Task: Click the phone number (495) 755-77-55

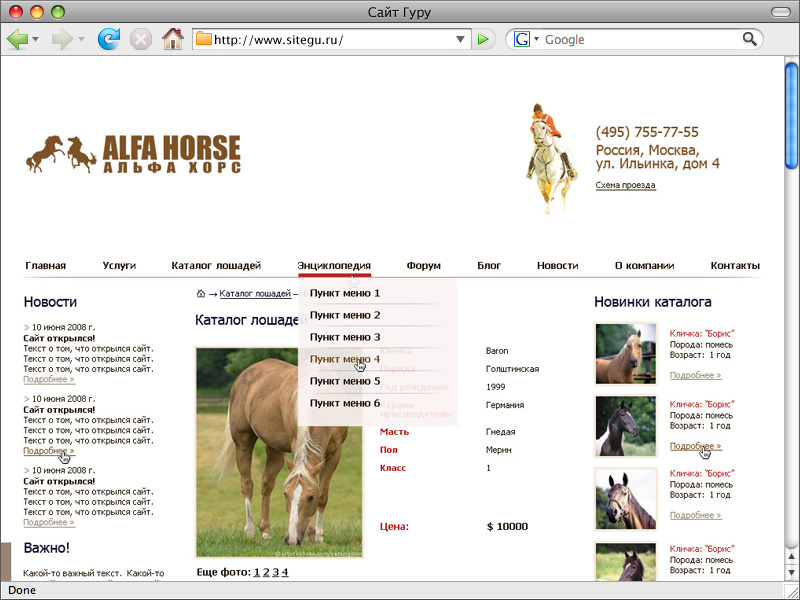Action: click(647, 132)
